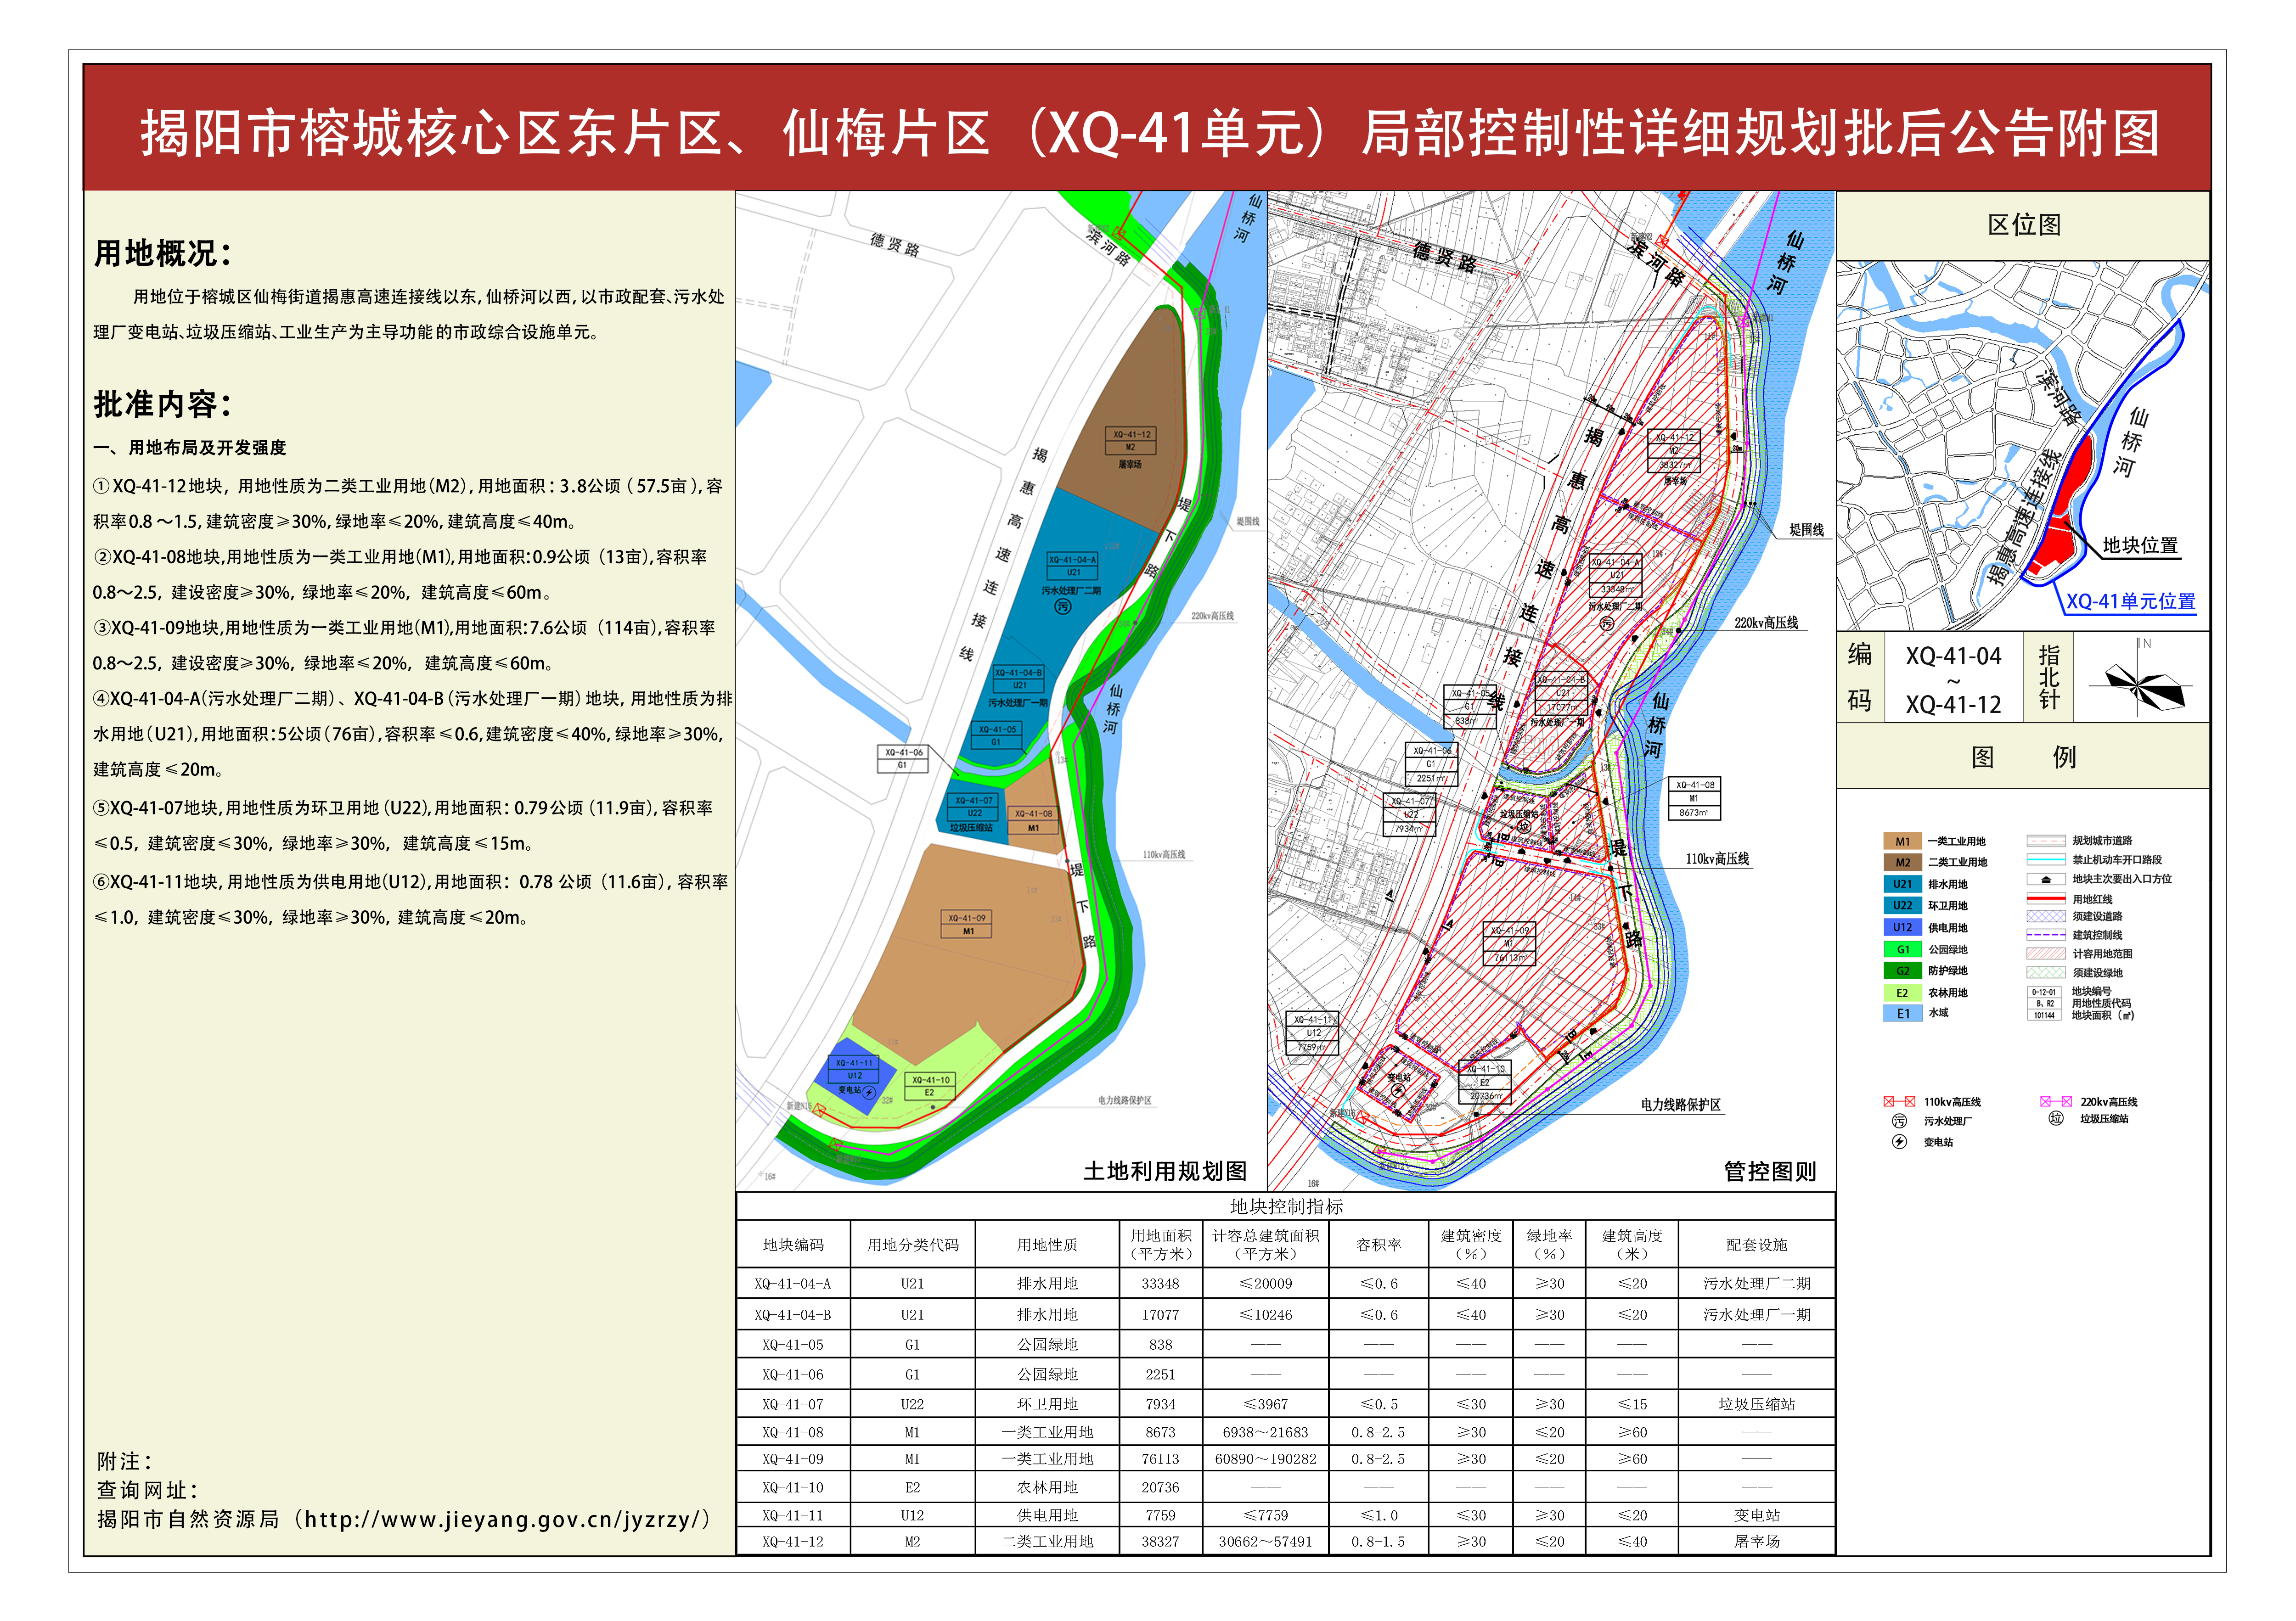Click the 容积率 column header in table
The height and width of the screenshot is (1621, 2296).
tap(1378, 1244)
